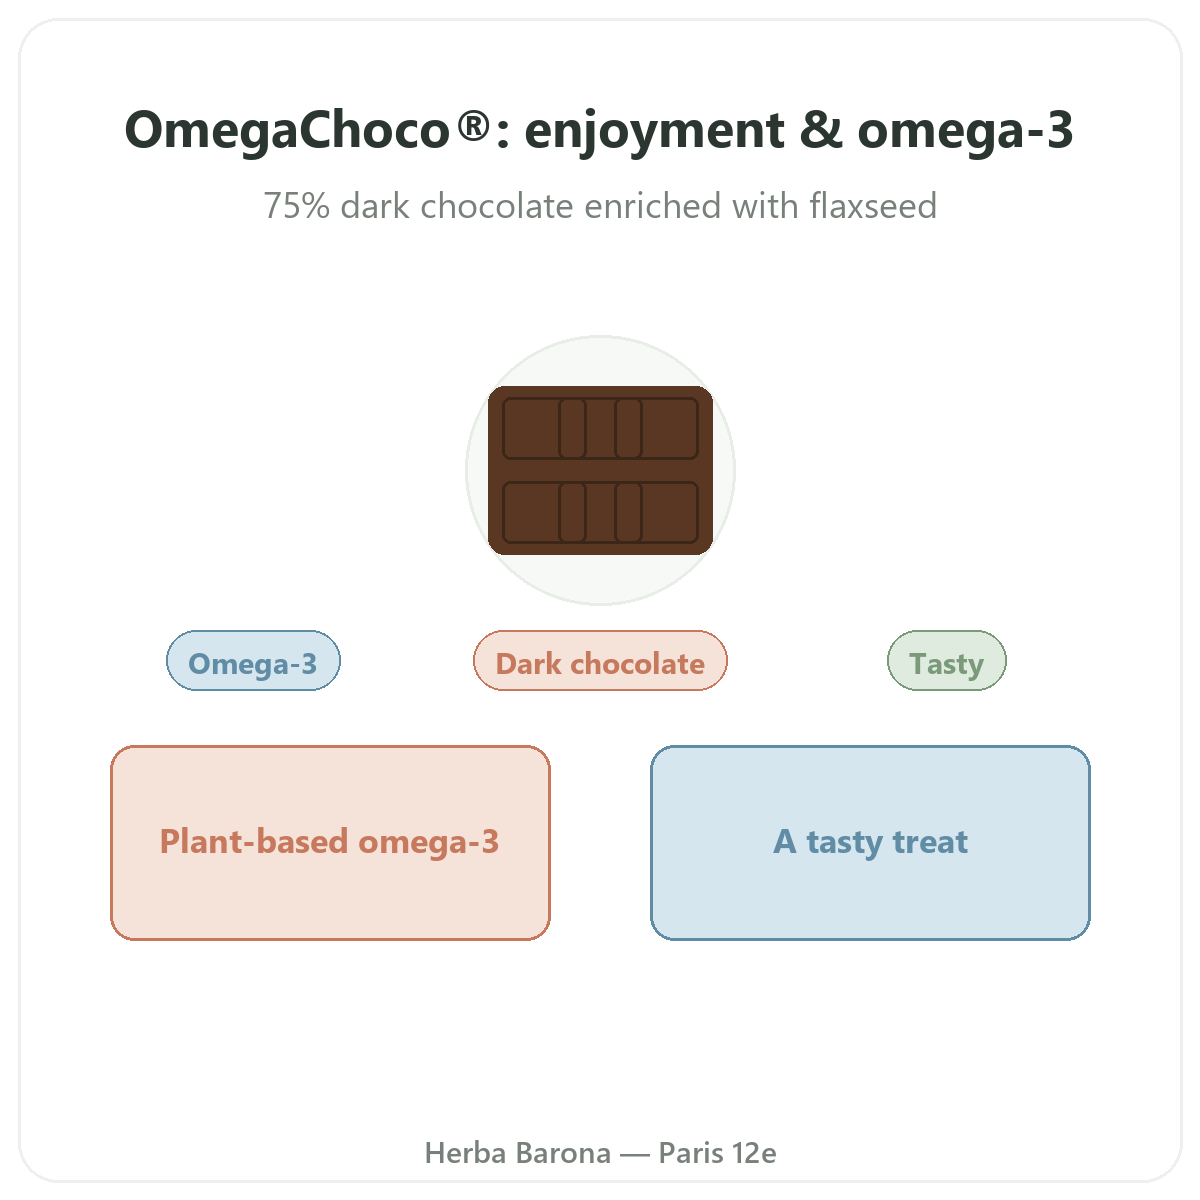Select the Dark chocolate pill tag

600,661
